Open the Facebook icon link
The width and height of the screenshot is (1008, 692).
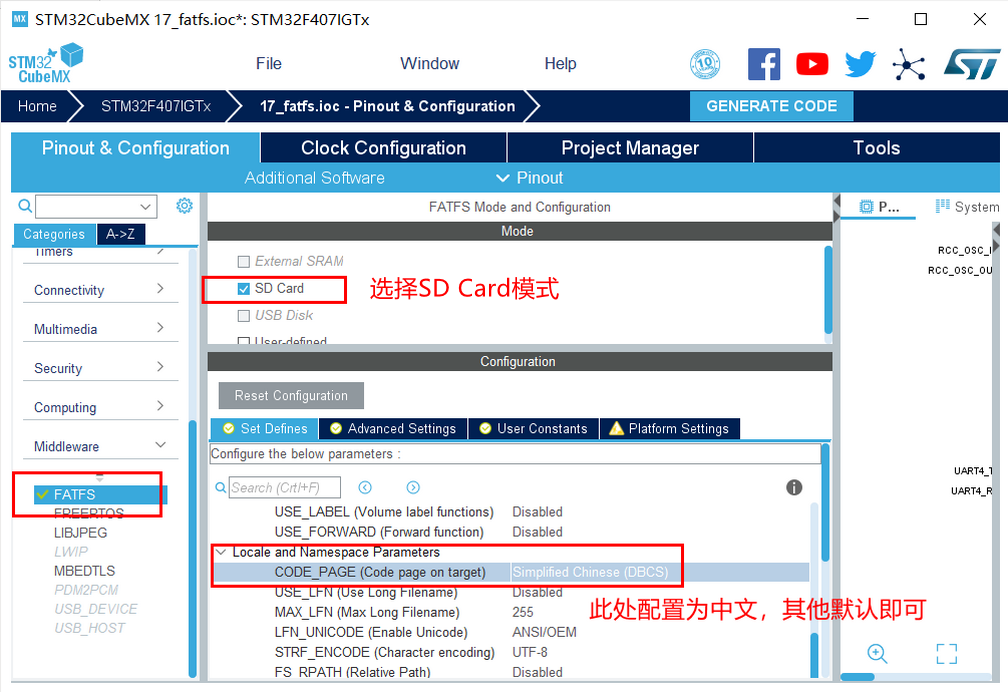point(764,64)
